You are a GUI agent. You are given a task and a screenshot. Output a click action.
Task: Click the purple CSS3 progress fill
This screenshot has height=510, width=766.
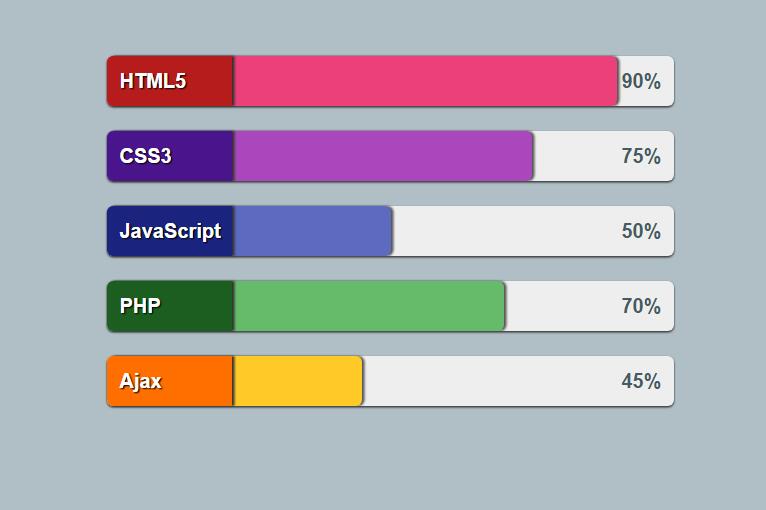pyautogui.click(x=383, y=156)
